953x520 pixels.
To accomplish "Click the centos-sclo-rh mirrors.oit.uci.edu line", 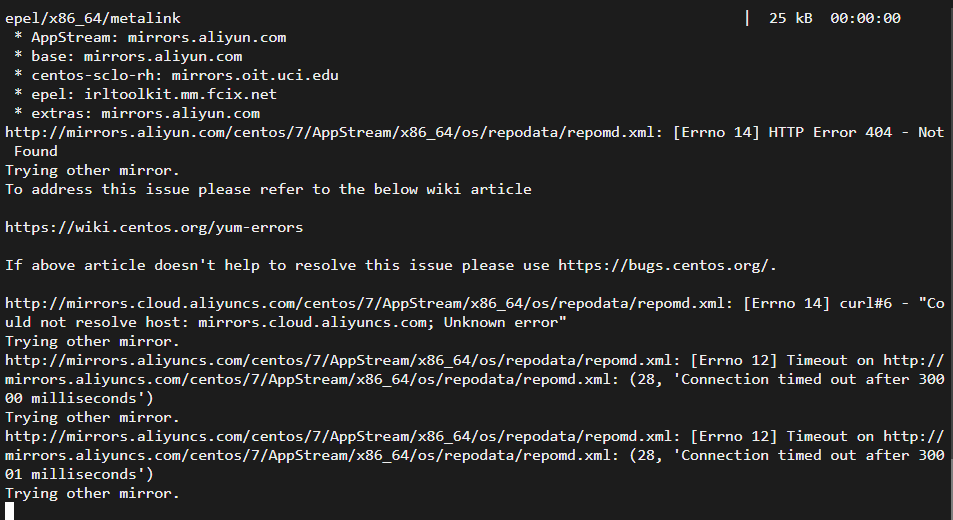I will (176, 75).
